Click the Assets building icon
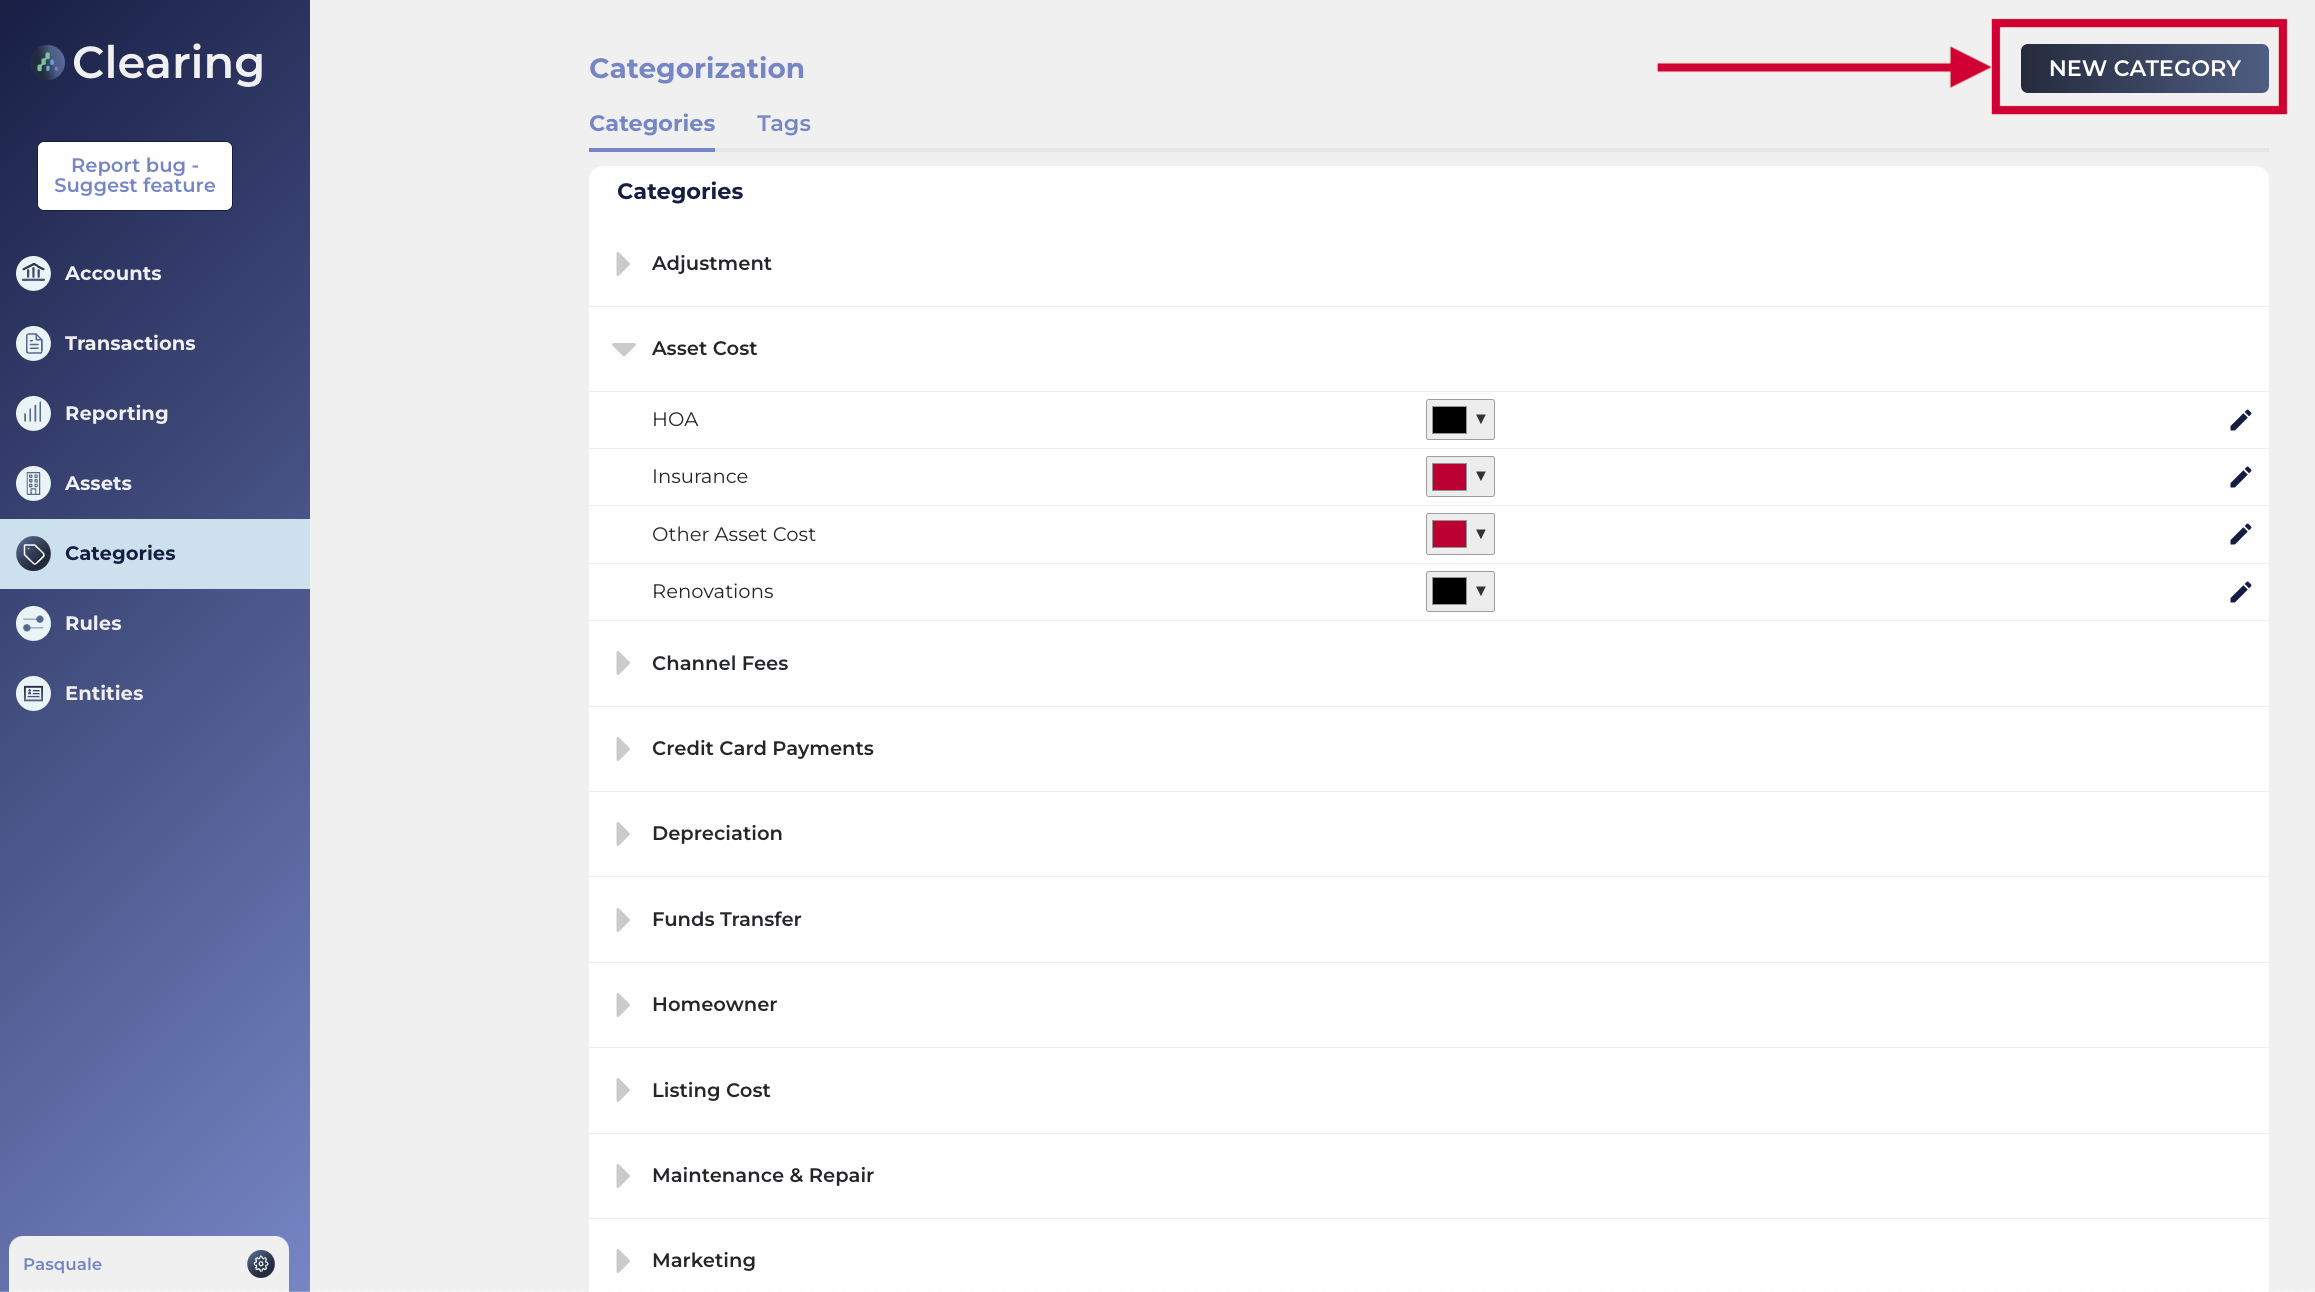Image resolution: width=2315 pixels, height=1292 pixels. [34, 483]
